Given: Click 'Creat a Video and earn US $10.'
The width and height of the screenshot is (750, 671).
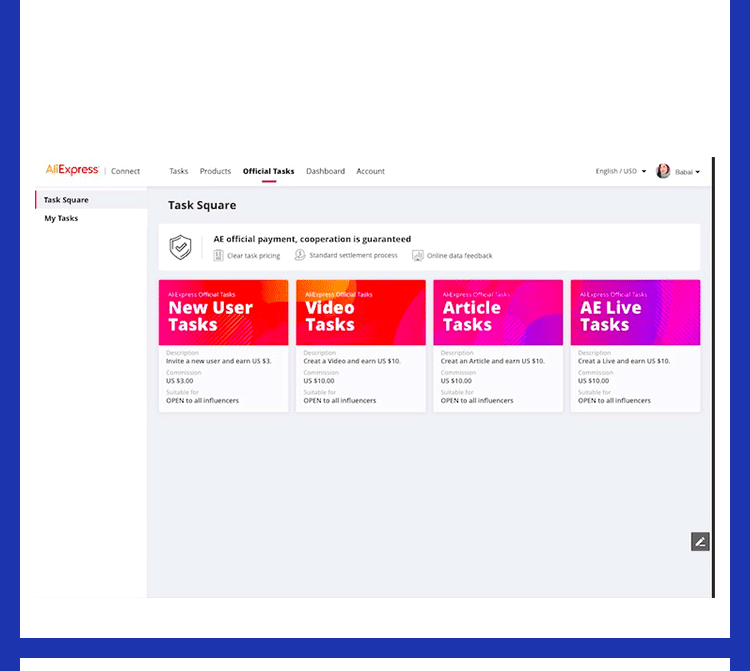Looking at the screenshot, I should pos(352,361).
